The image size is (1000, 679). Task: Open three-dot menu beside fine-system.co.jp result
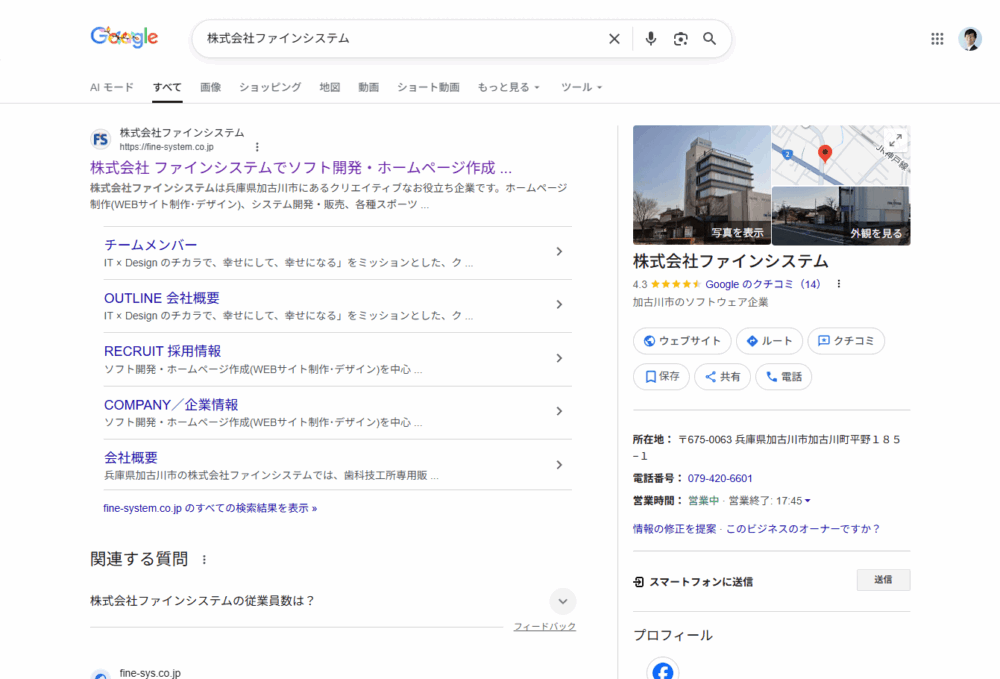(x=257, y=147)
